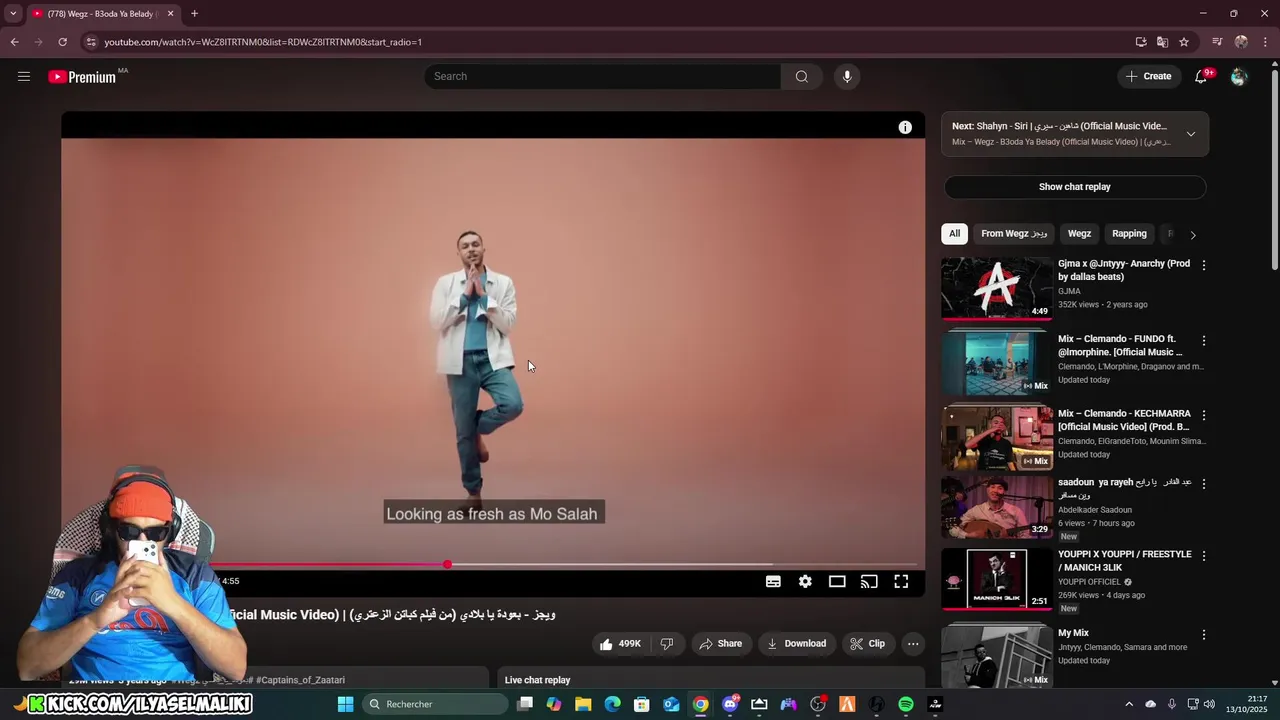1280x720 pixels.
Task: Show hidden system tray icons
Action: 1129,704
